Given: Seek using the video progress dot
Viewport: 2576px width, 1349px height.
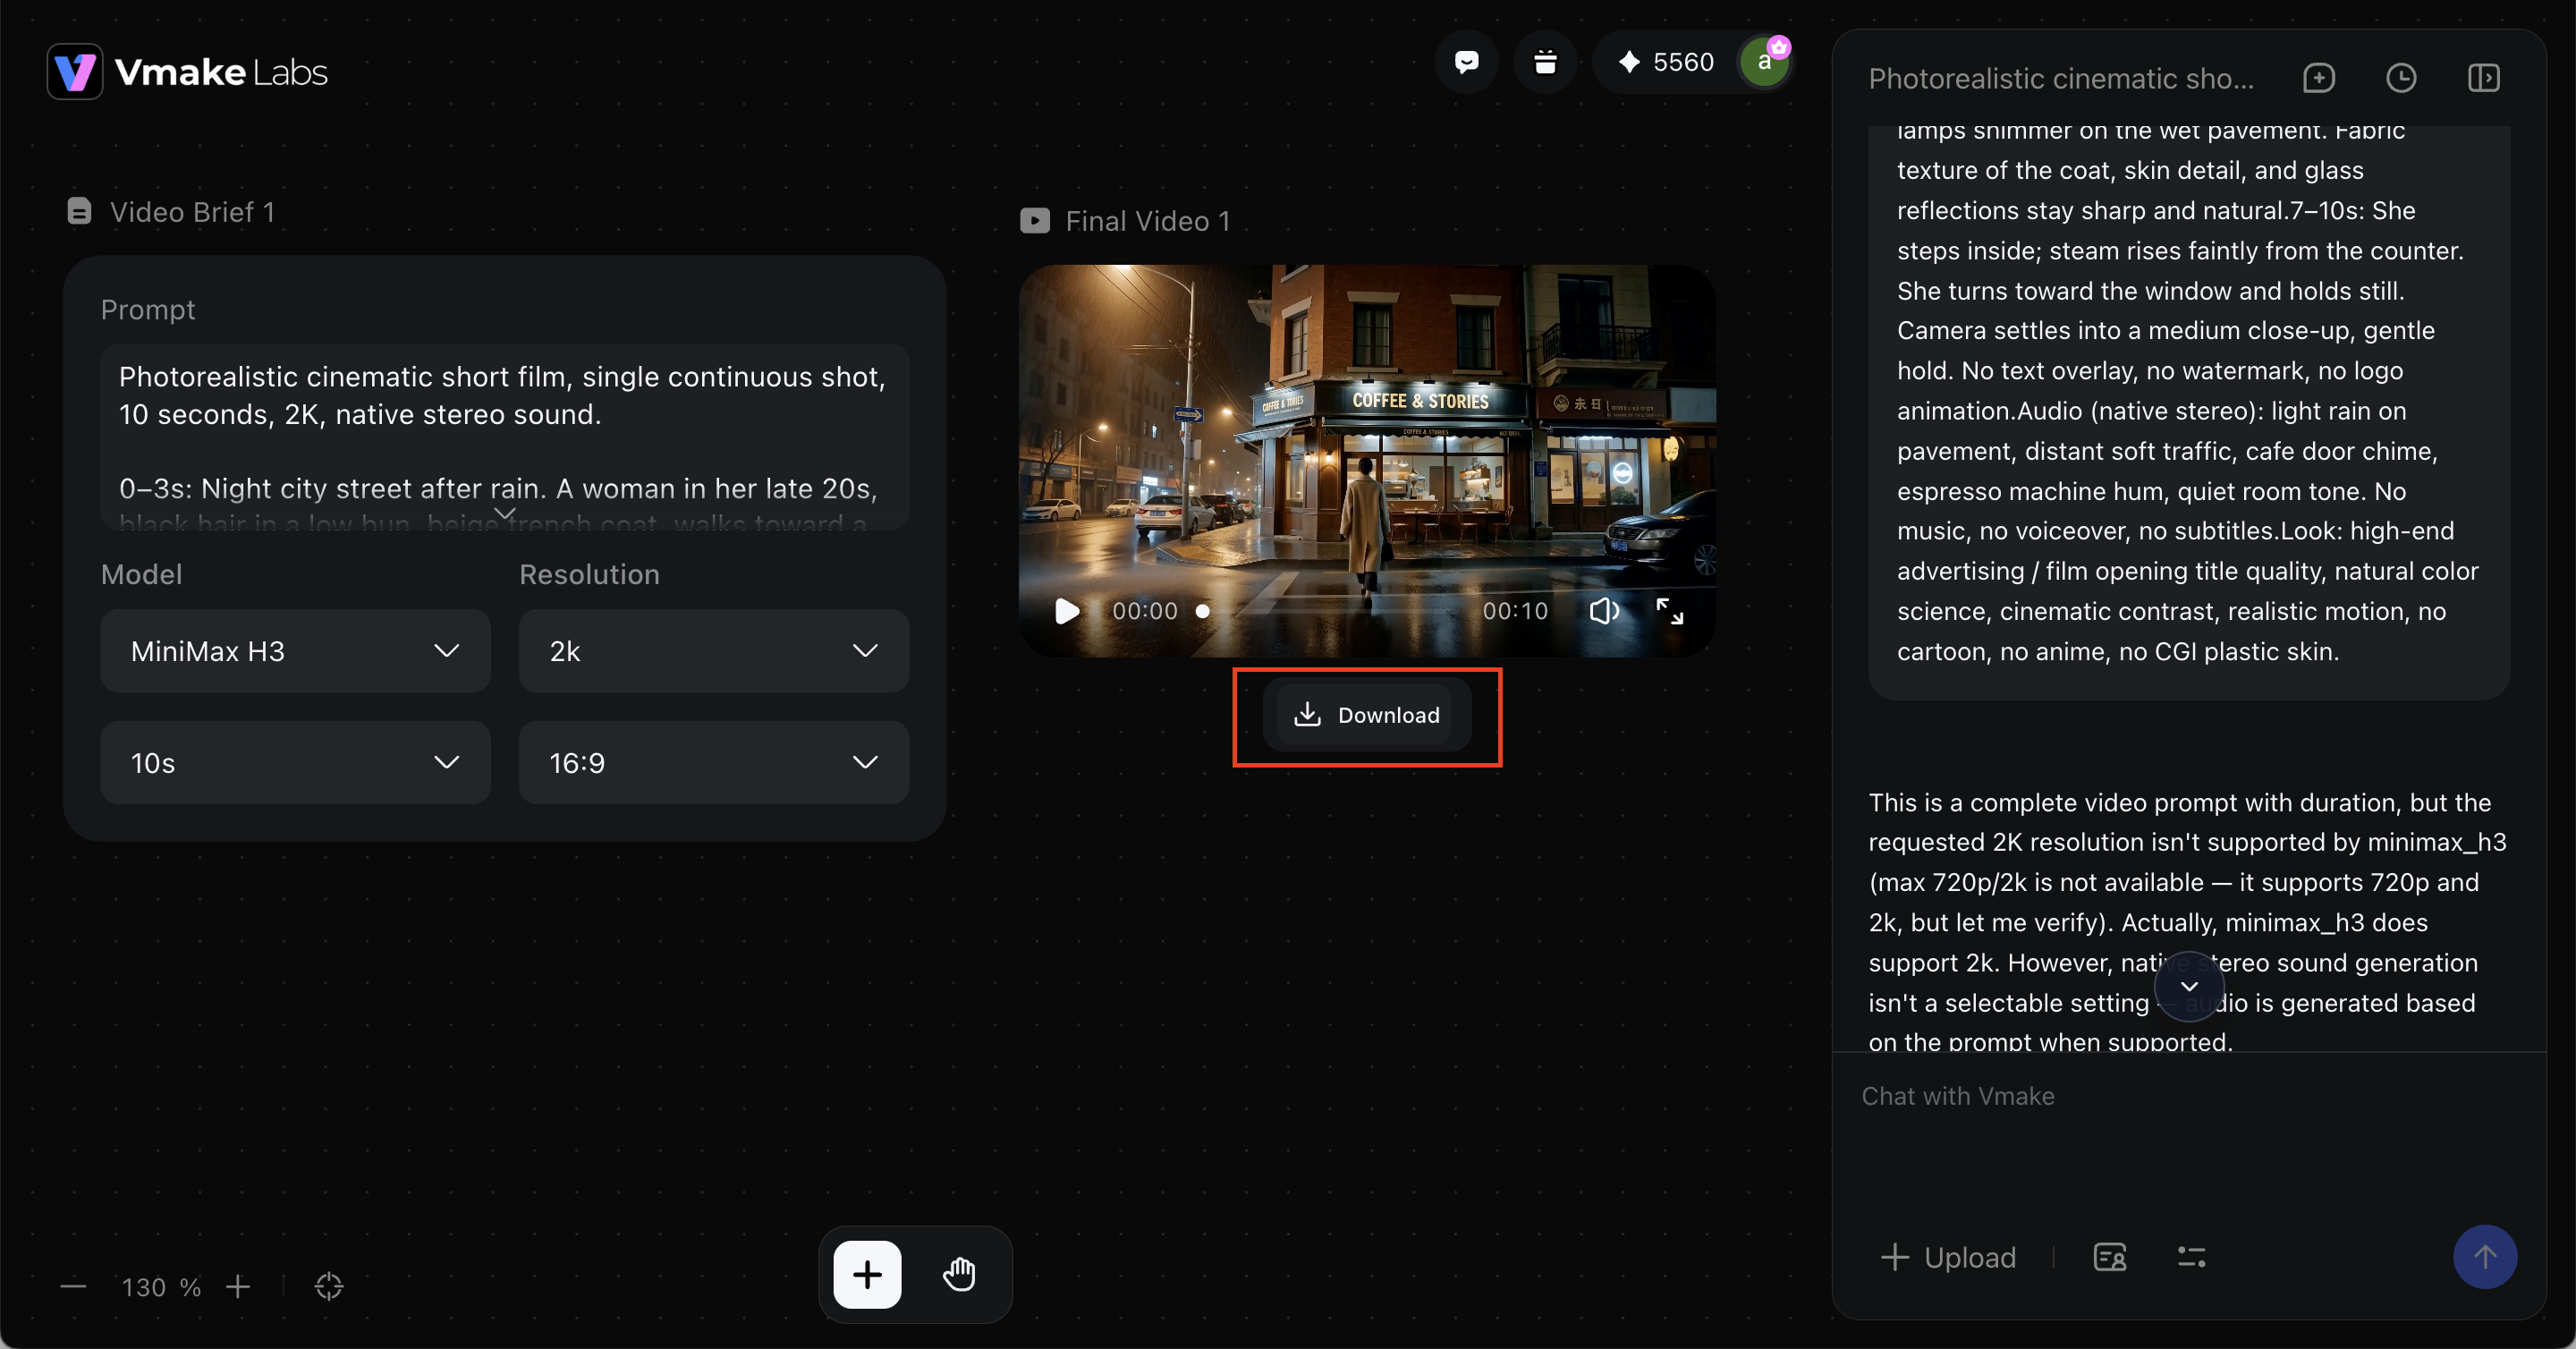Looking at the screenshot, I should pos(1203,611).
